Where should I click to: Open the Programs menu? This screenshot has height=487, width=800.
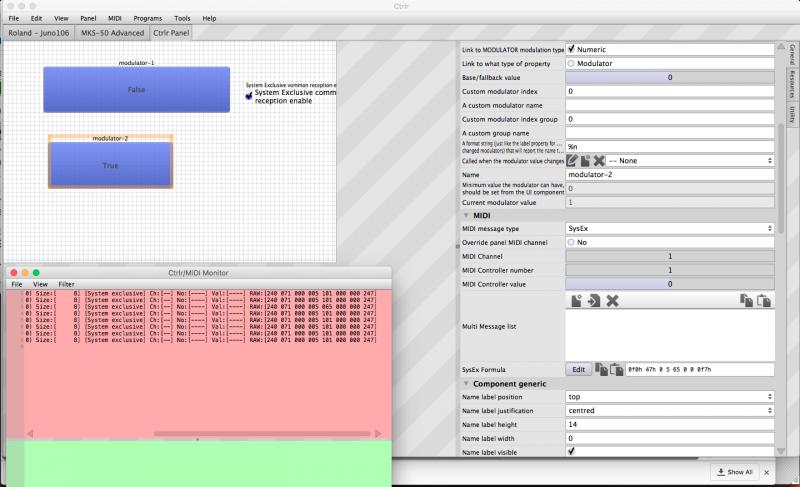tap(147, 18)
